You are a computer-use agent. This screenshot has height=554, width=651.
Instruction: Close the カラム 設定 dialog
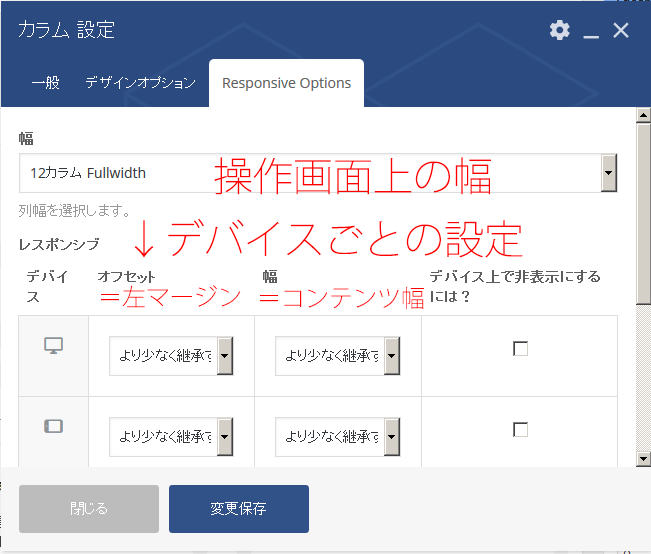[x=621, y=30]
